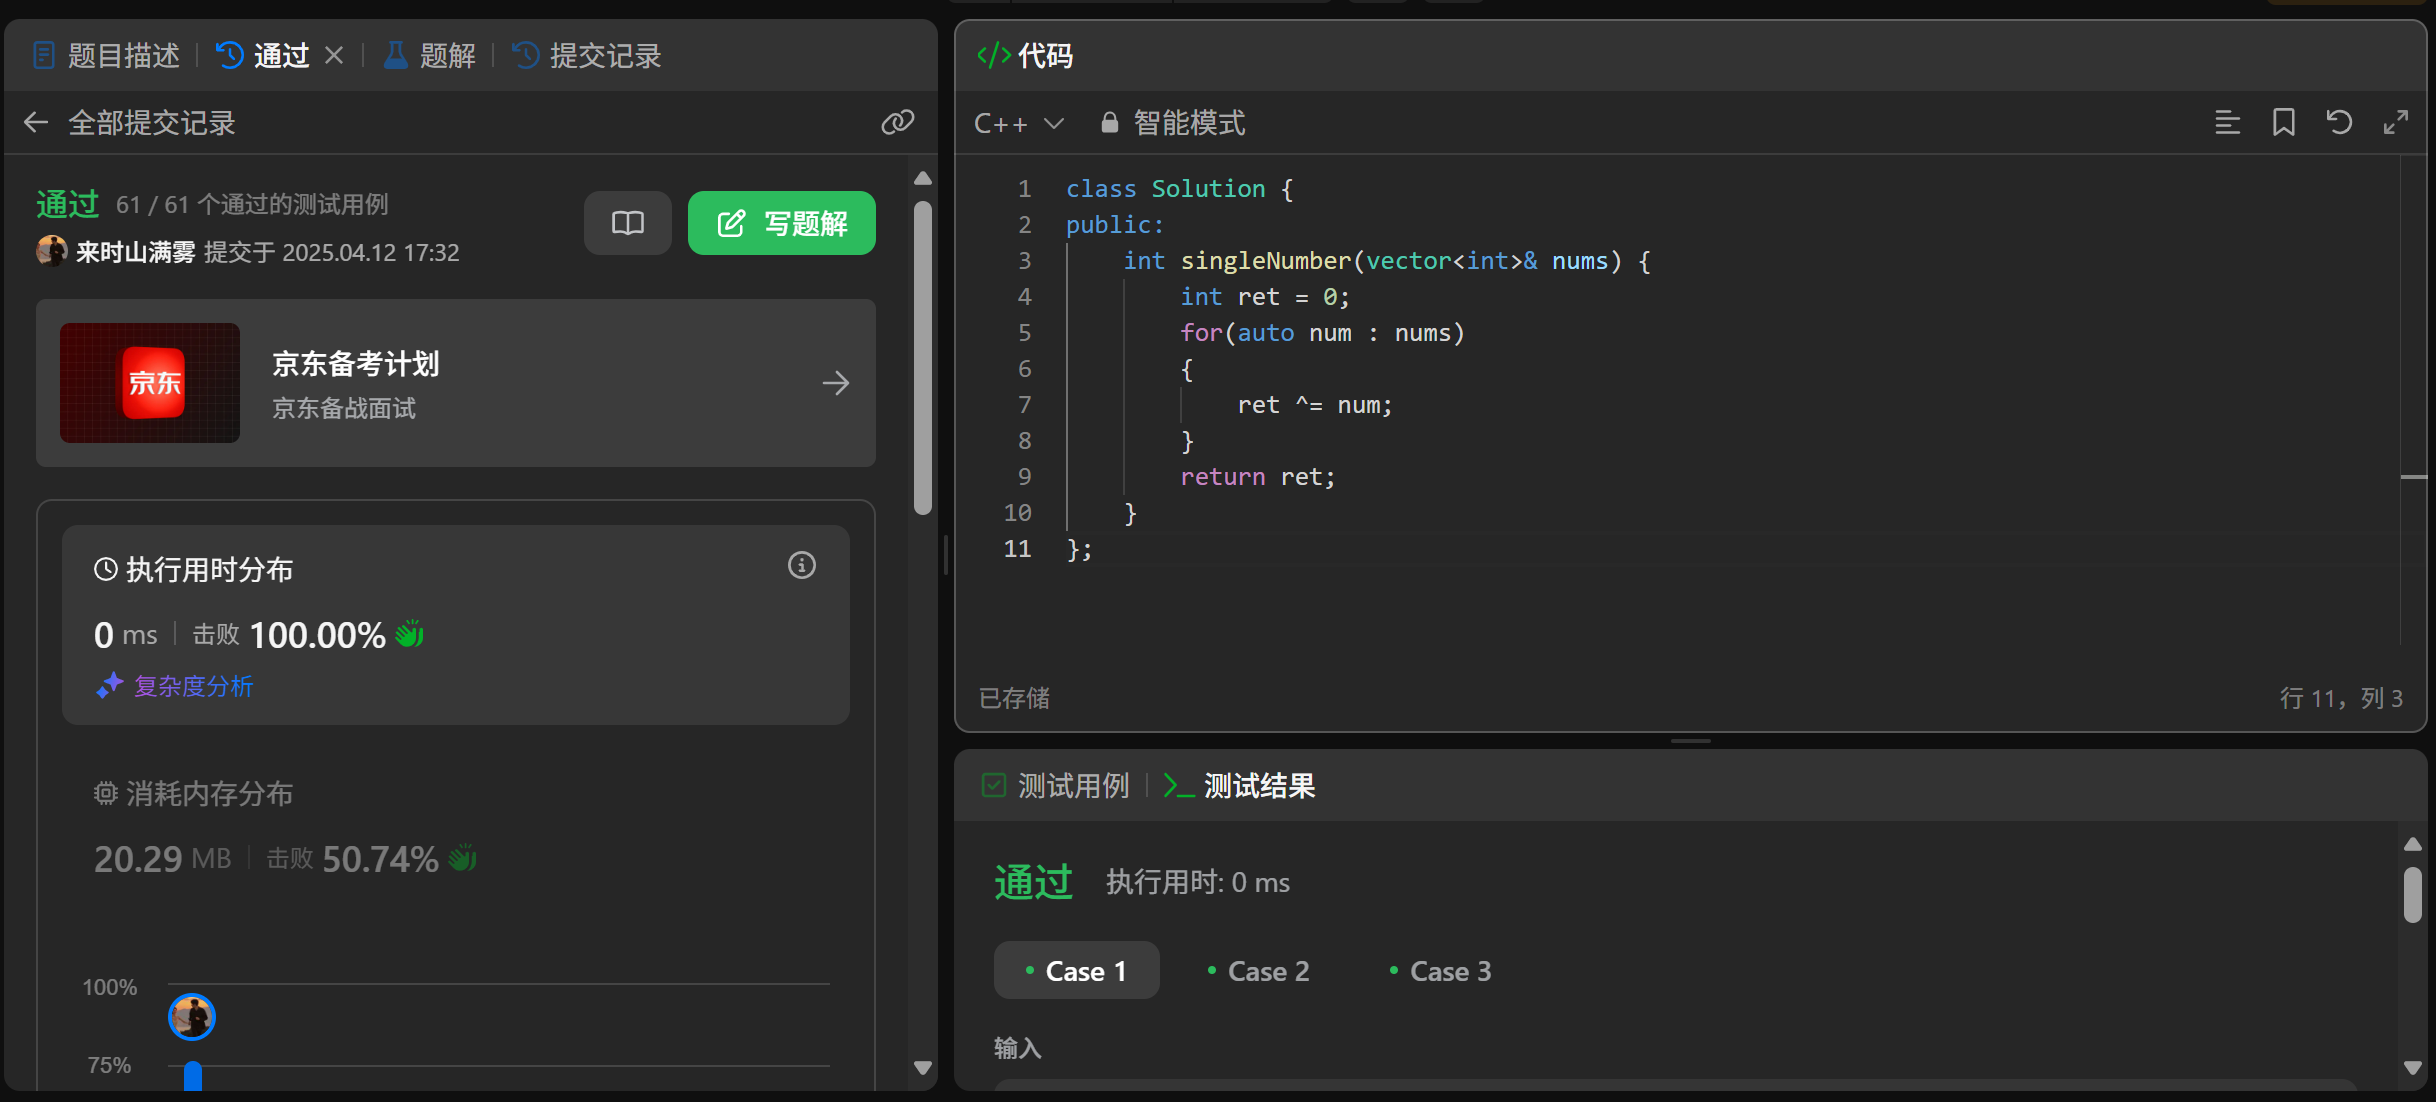Close the 通过 submission tab
Screen dimensions: 2436x1102
pos(334,55)
